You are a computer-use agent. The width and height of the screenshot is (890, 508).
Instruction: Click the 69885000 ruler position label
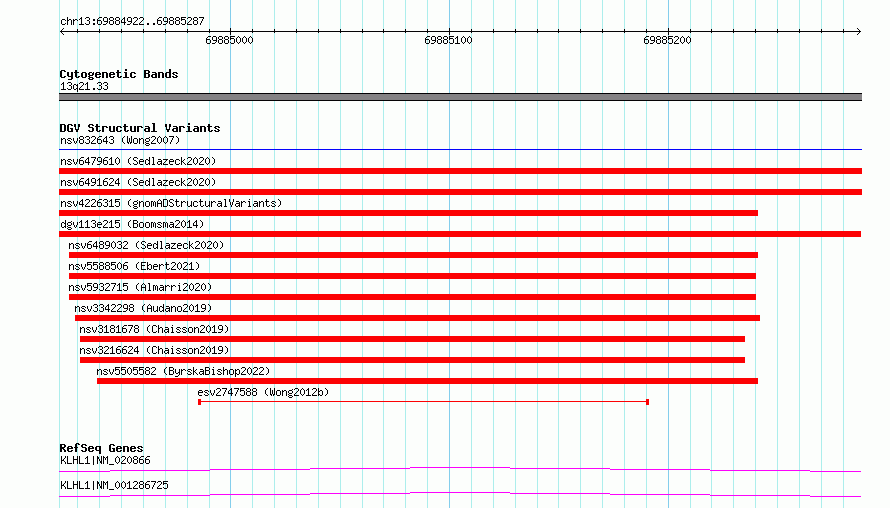pyautogui.click(x=229, y=40)
